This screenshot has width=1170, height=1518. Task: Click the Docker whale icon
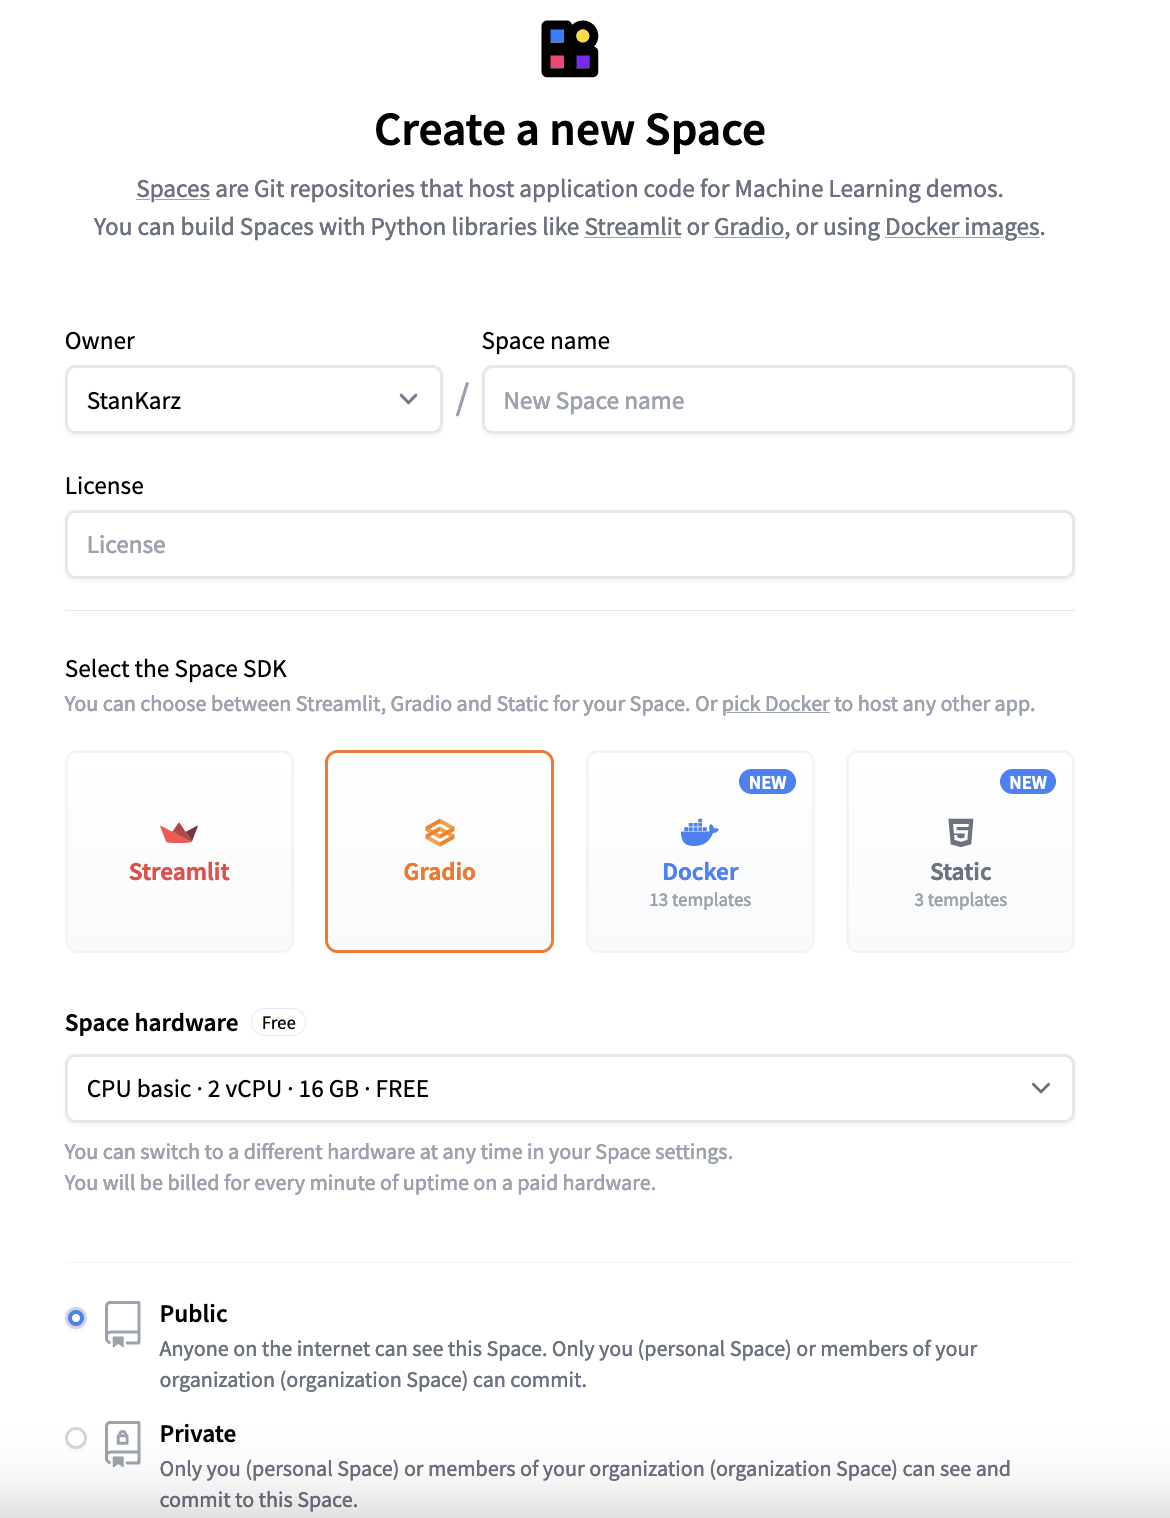tap(700, 832)
